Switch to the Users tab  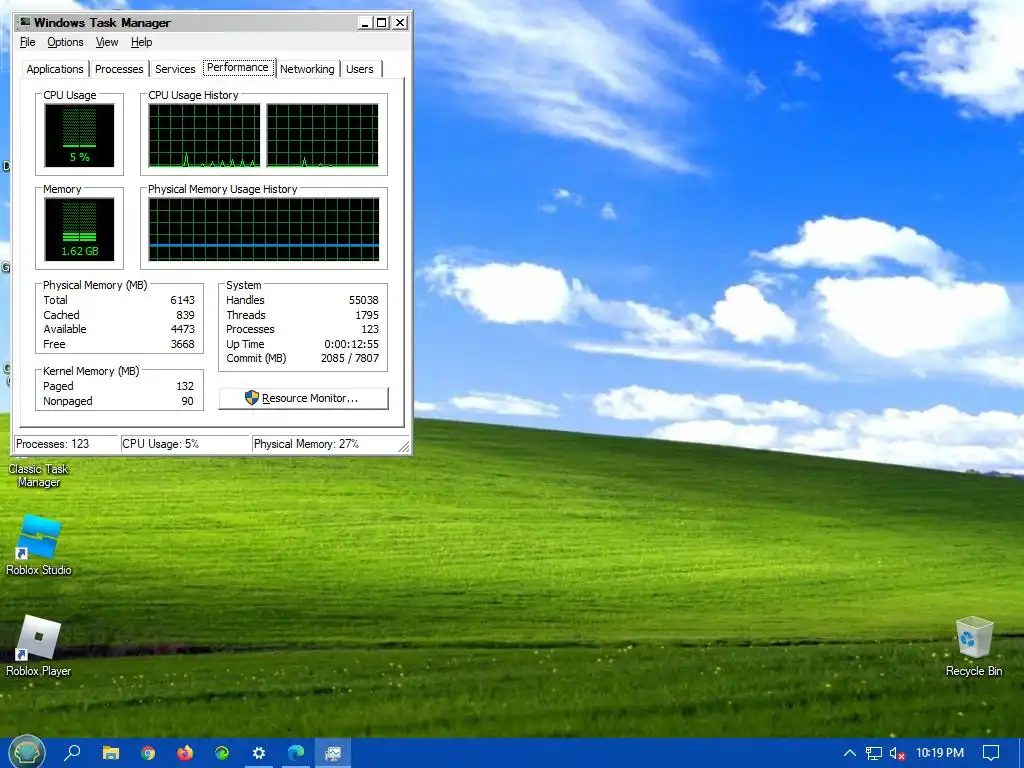[x=360, y=69]
